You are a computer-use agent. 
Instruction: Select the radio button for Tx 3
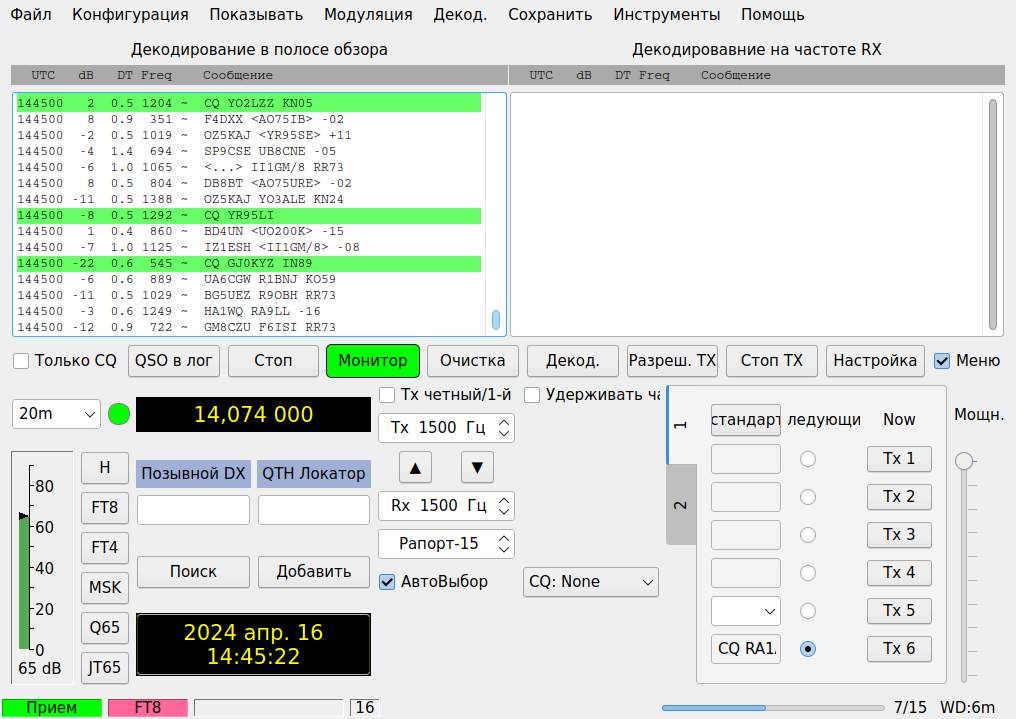tap(807, 535)
